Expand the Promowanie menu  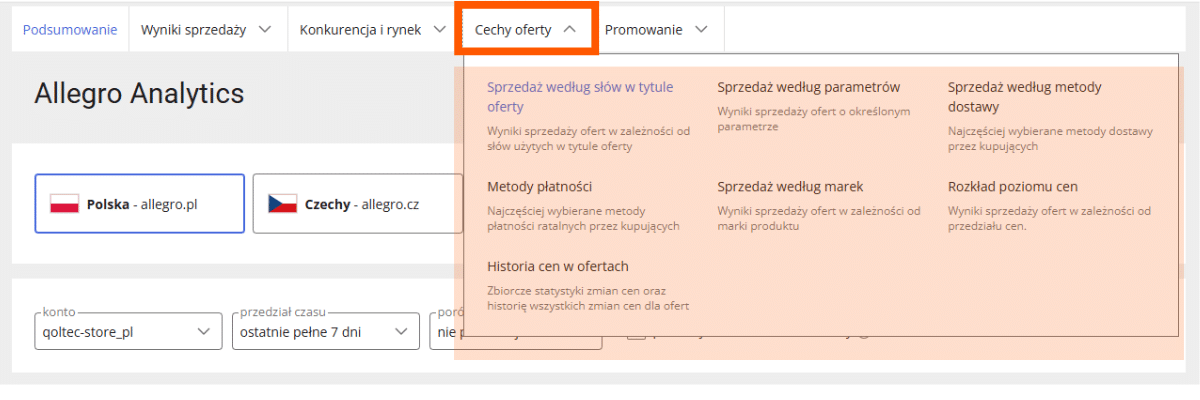click(657, 30)
